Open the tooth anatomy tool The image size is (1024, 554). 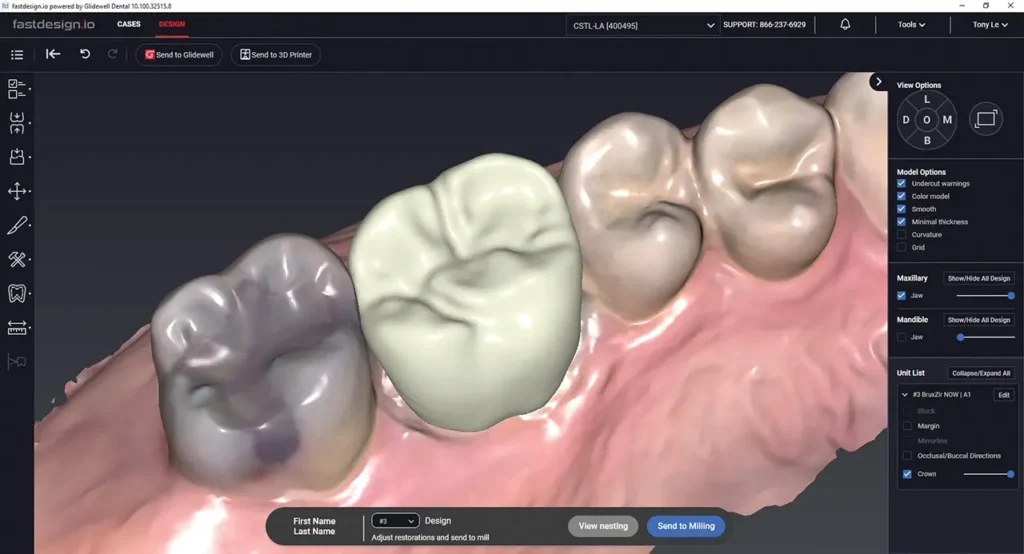(17, 293)
